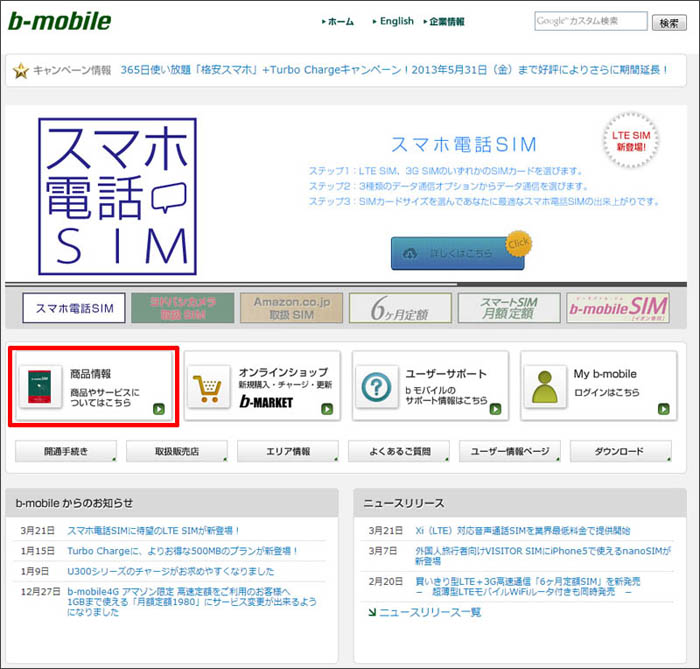
Task: Click the campaign star icon
Action: [21, 71]
